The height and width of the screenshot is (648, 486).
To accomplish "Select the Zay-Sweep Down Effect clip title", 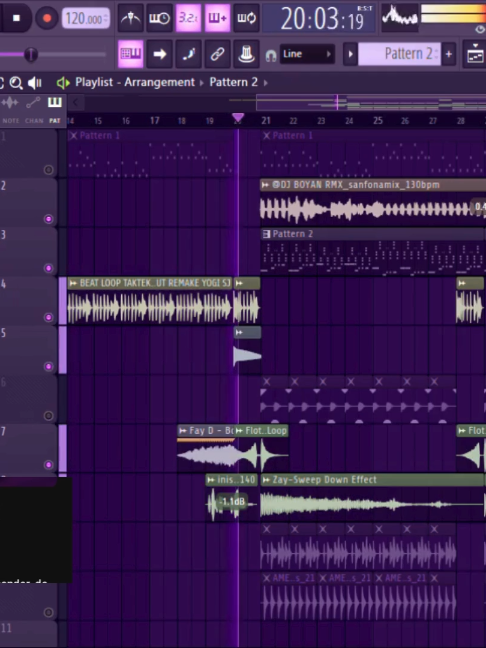I will 324,480.
